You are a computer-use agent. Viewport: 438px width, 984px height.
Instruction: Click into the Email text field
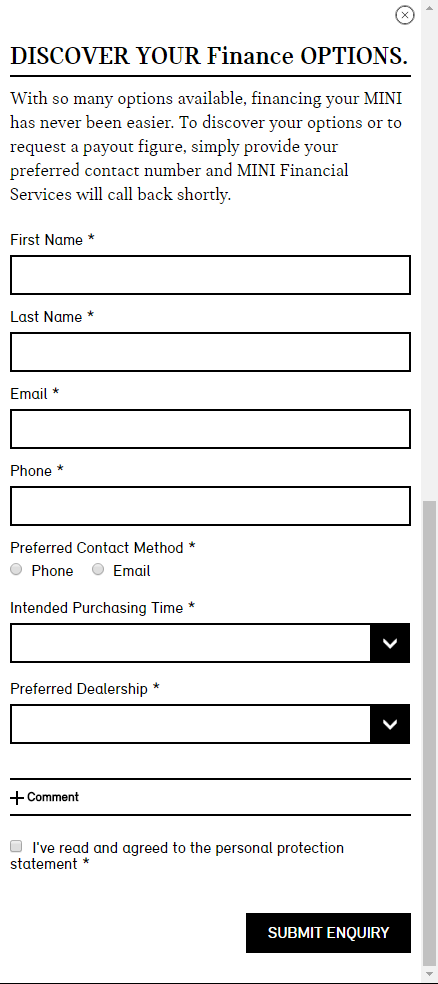point(210,429)
